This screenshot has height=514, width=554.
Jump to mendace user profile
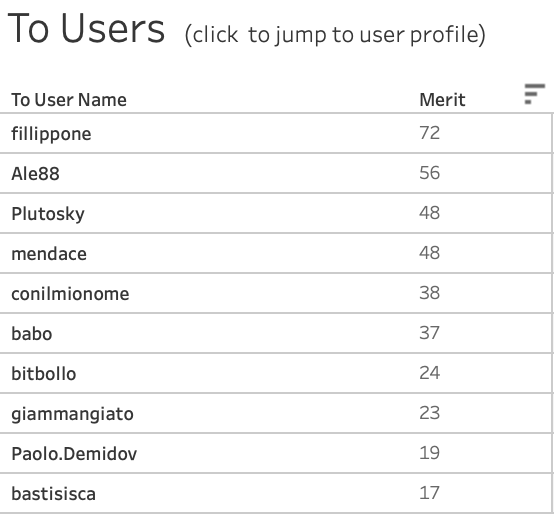coord(49,254)
